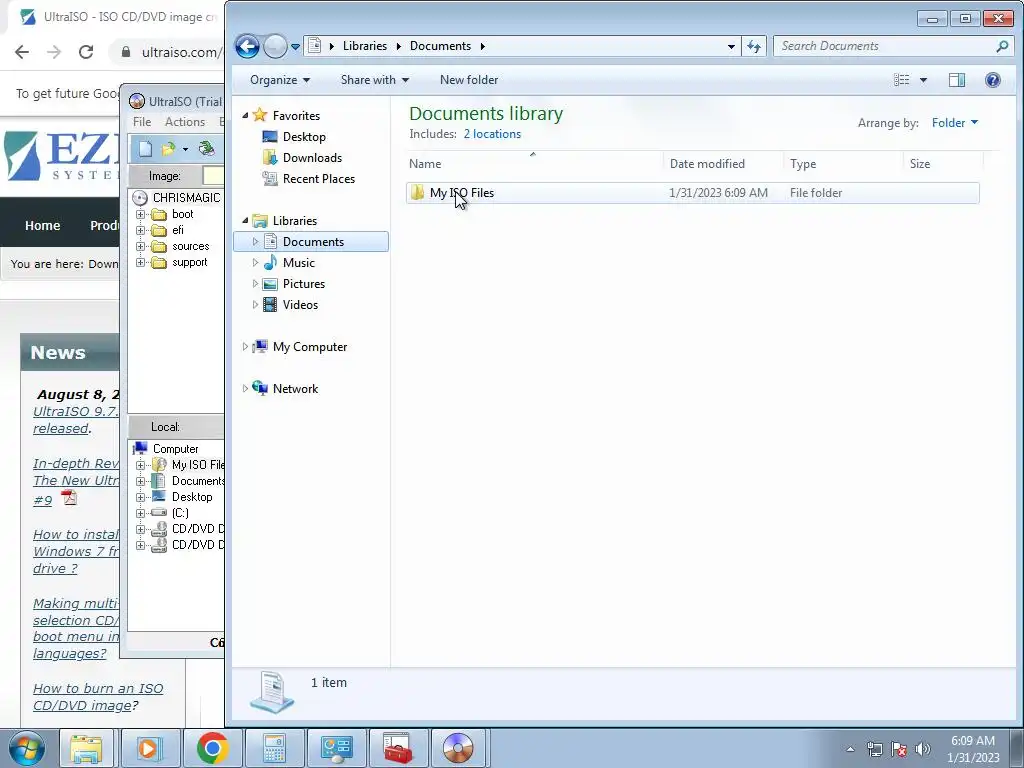This screenshot has height=768, width=1024.
Task: Select the support folder in UltraISO
Action: (189, 263)
